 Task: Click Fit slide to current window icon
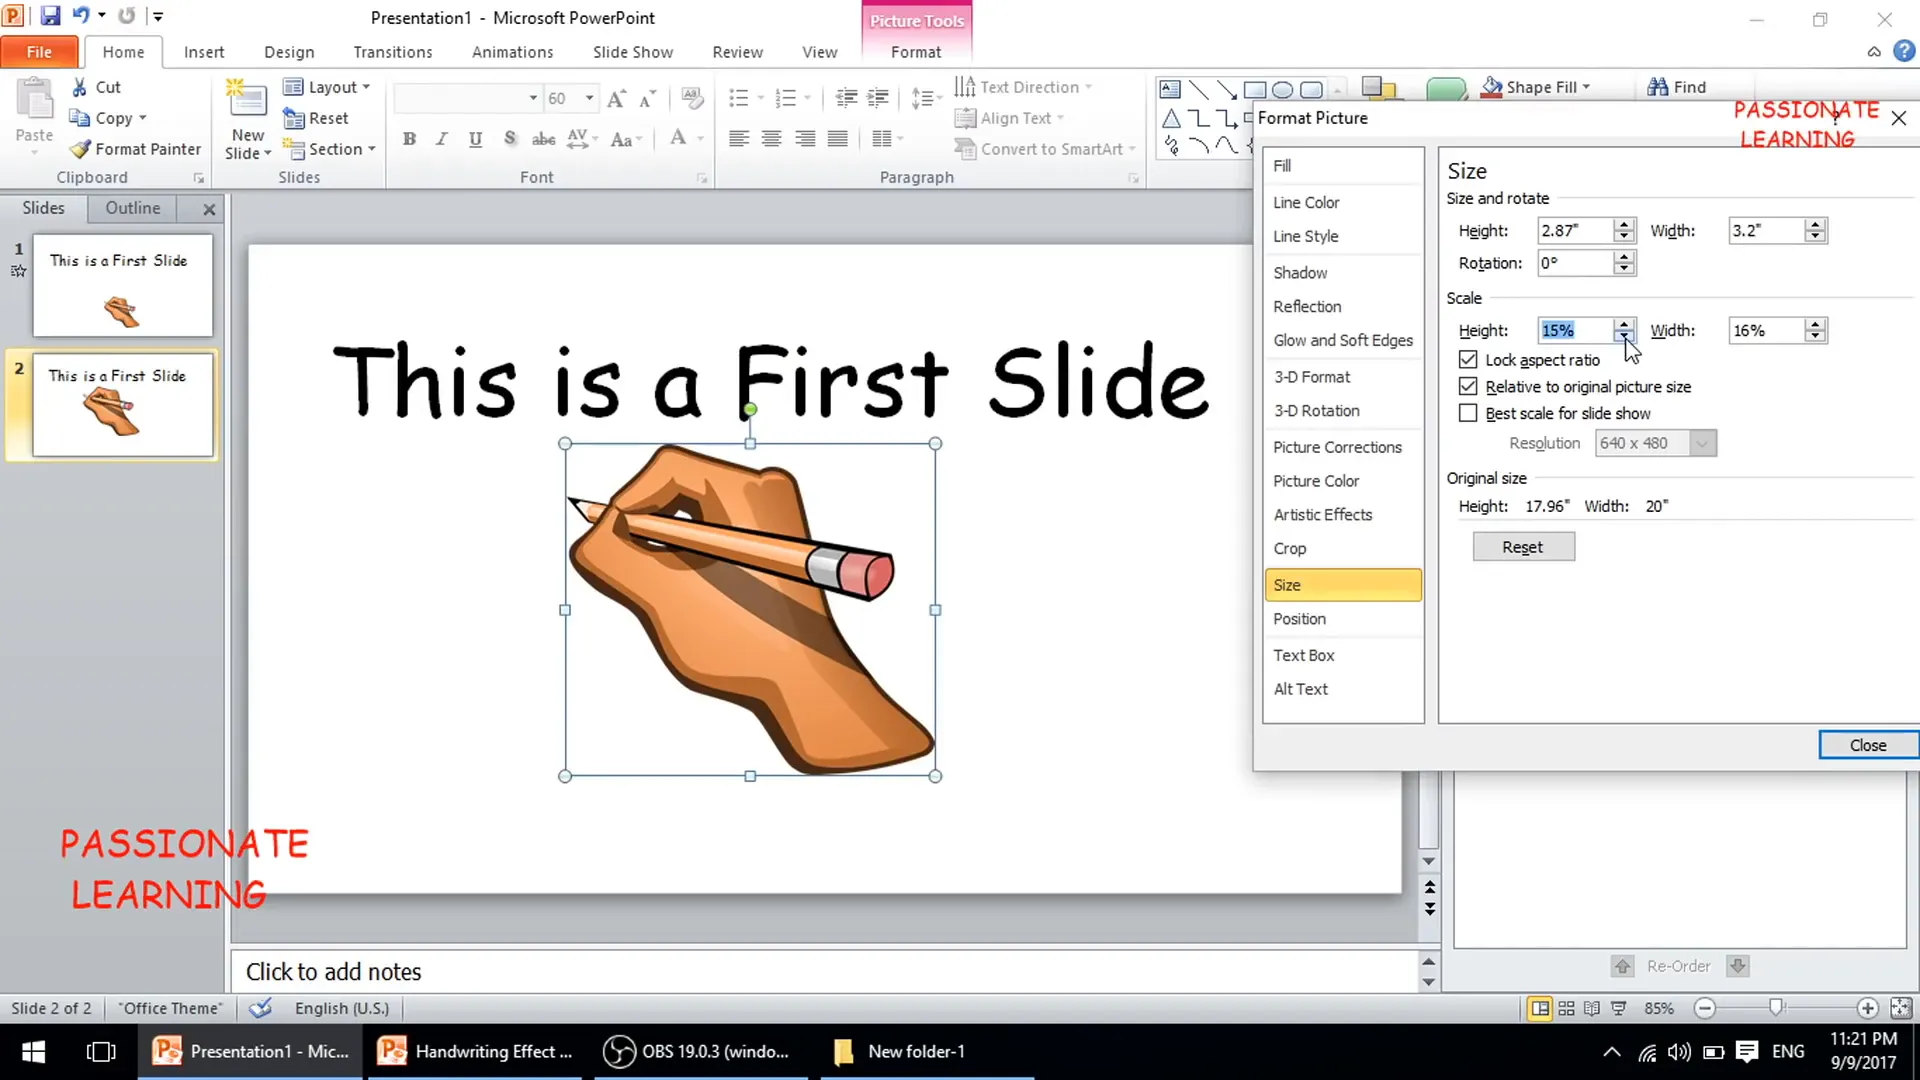tap(1901, 1008)
